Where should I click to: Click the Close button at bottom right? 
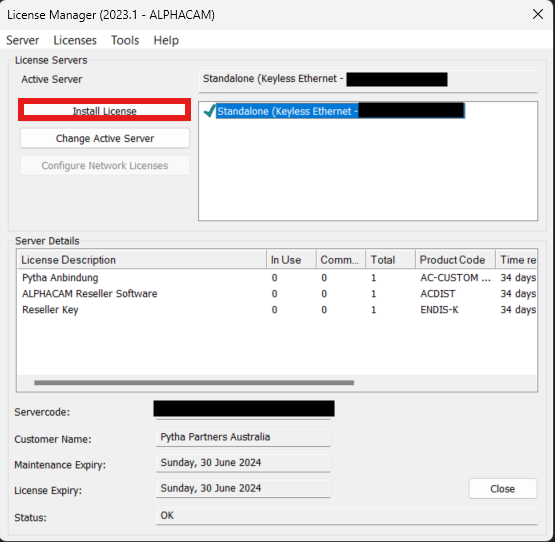(502, 489)
